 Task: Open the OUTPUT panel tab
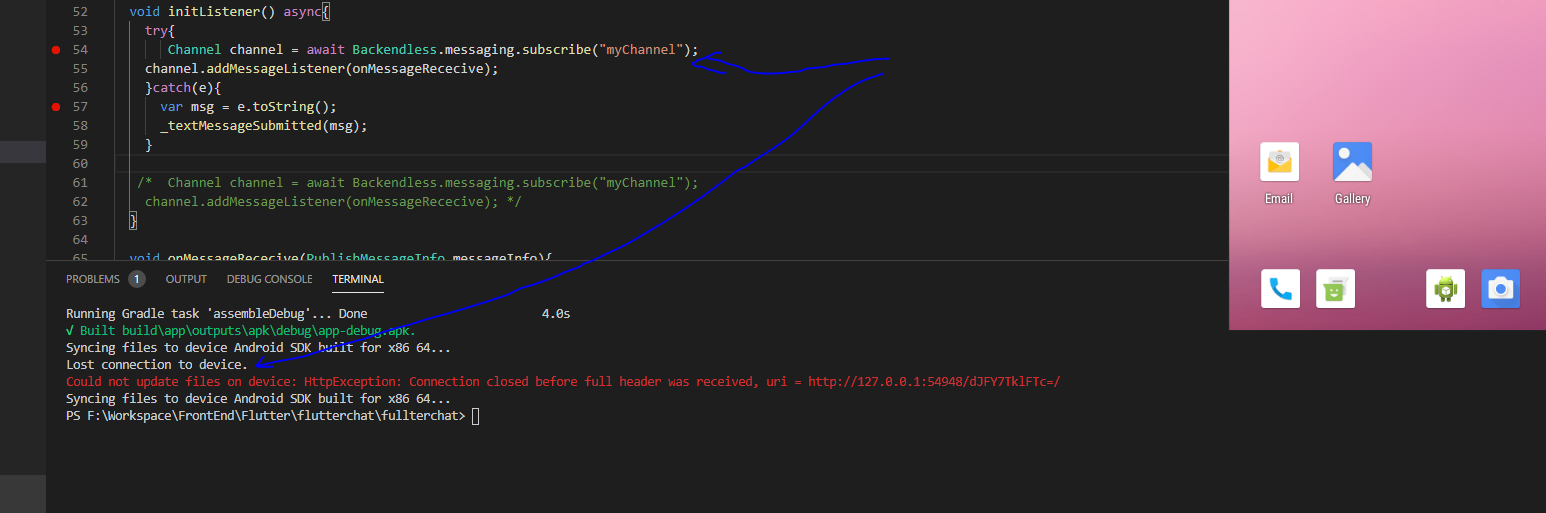(x=186, y=279)
